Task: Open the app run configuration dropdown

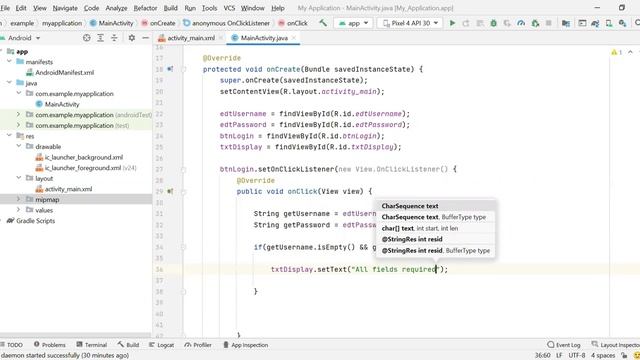Action: [353, 23]
